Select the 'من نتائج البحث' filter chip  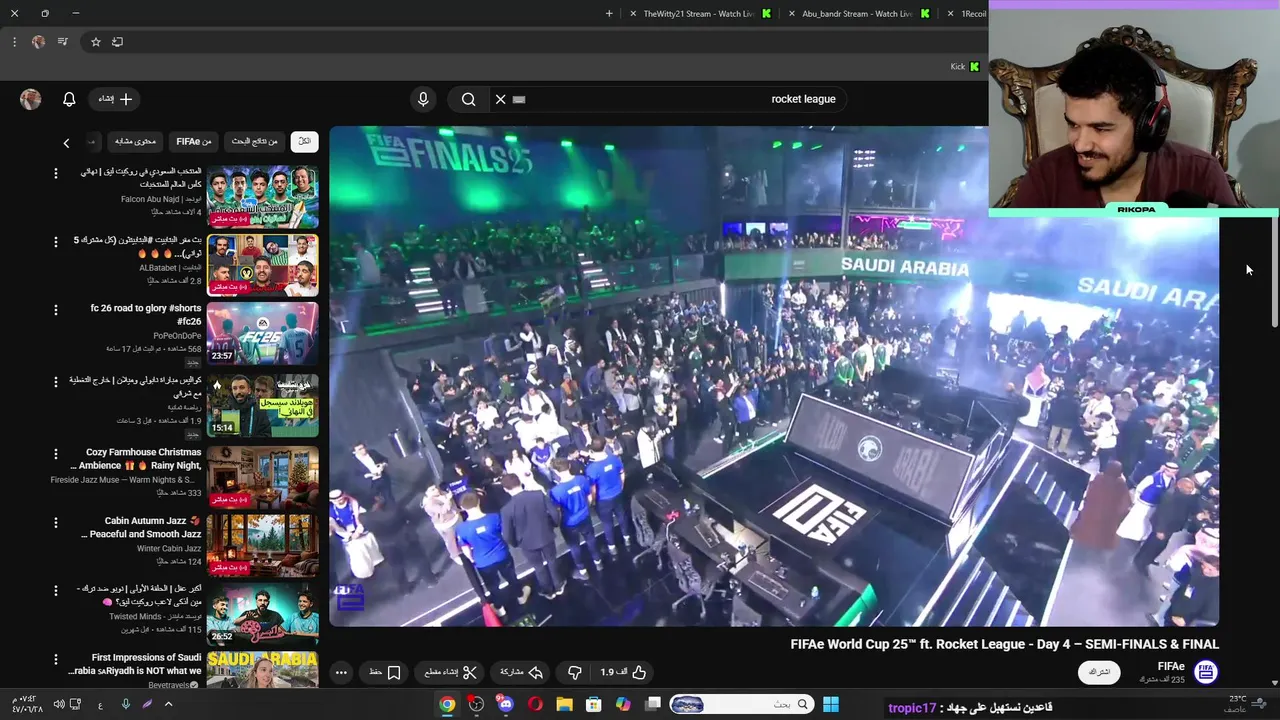pos(255,142)
